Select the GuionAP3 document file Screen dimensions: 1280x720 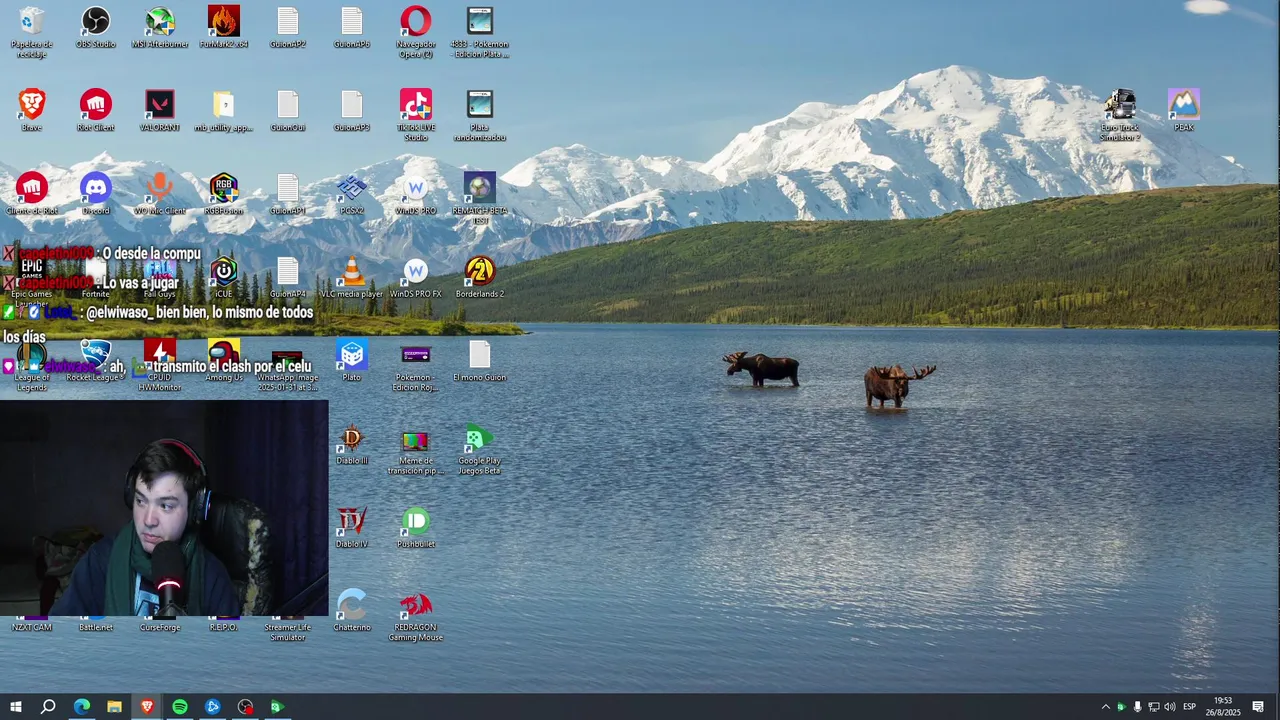[352, 110]
